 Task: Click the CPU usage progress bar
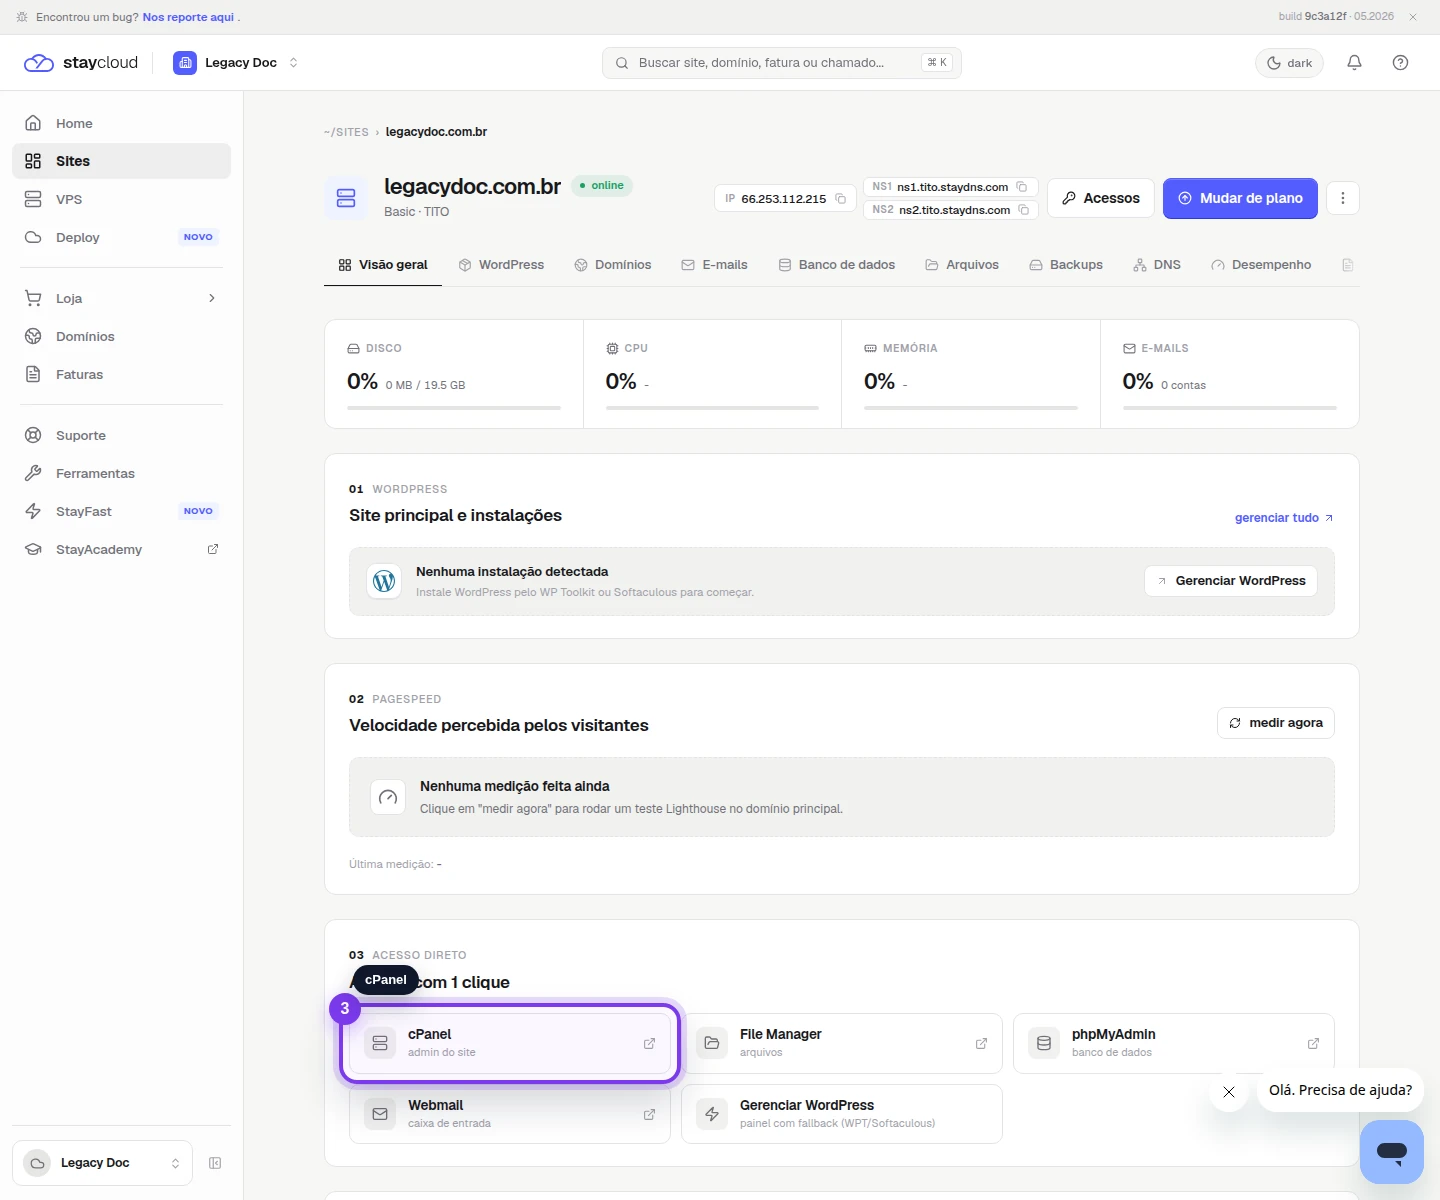click(712, 408)
